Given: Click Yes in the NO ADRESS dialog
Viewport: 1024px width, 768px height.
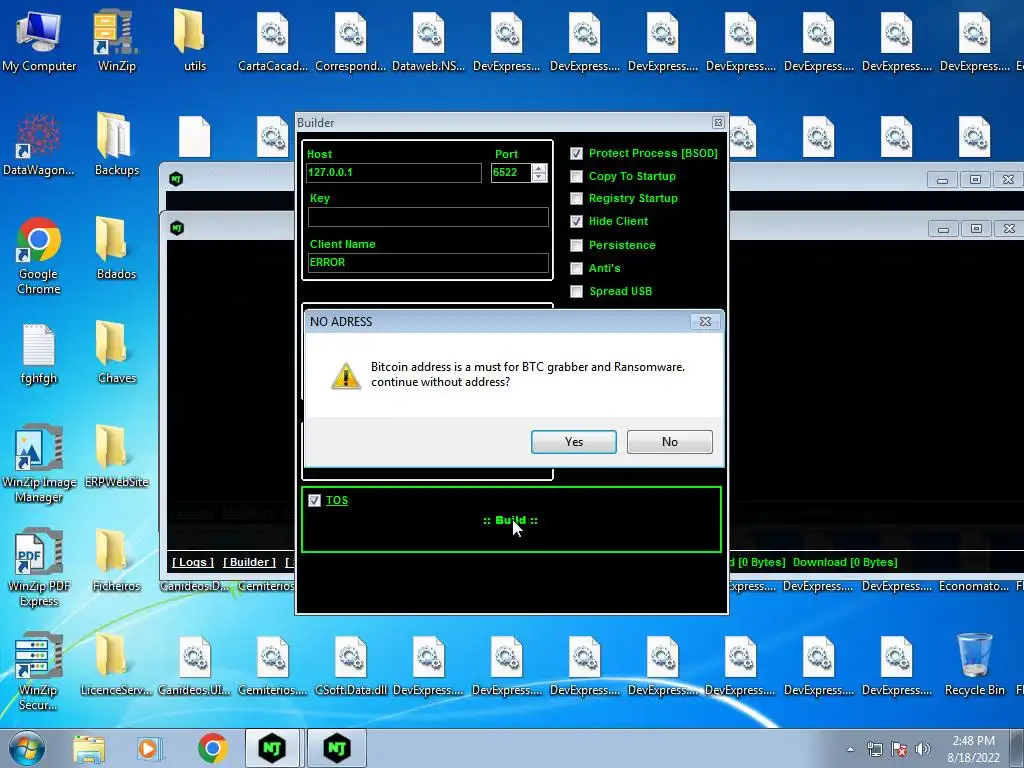Looking at the screenshot, I should (573, 442).
